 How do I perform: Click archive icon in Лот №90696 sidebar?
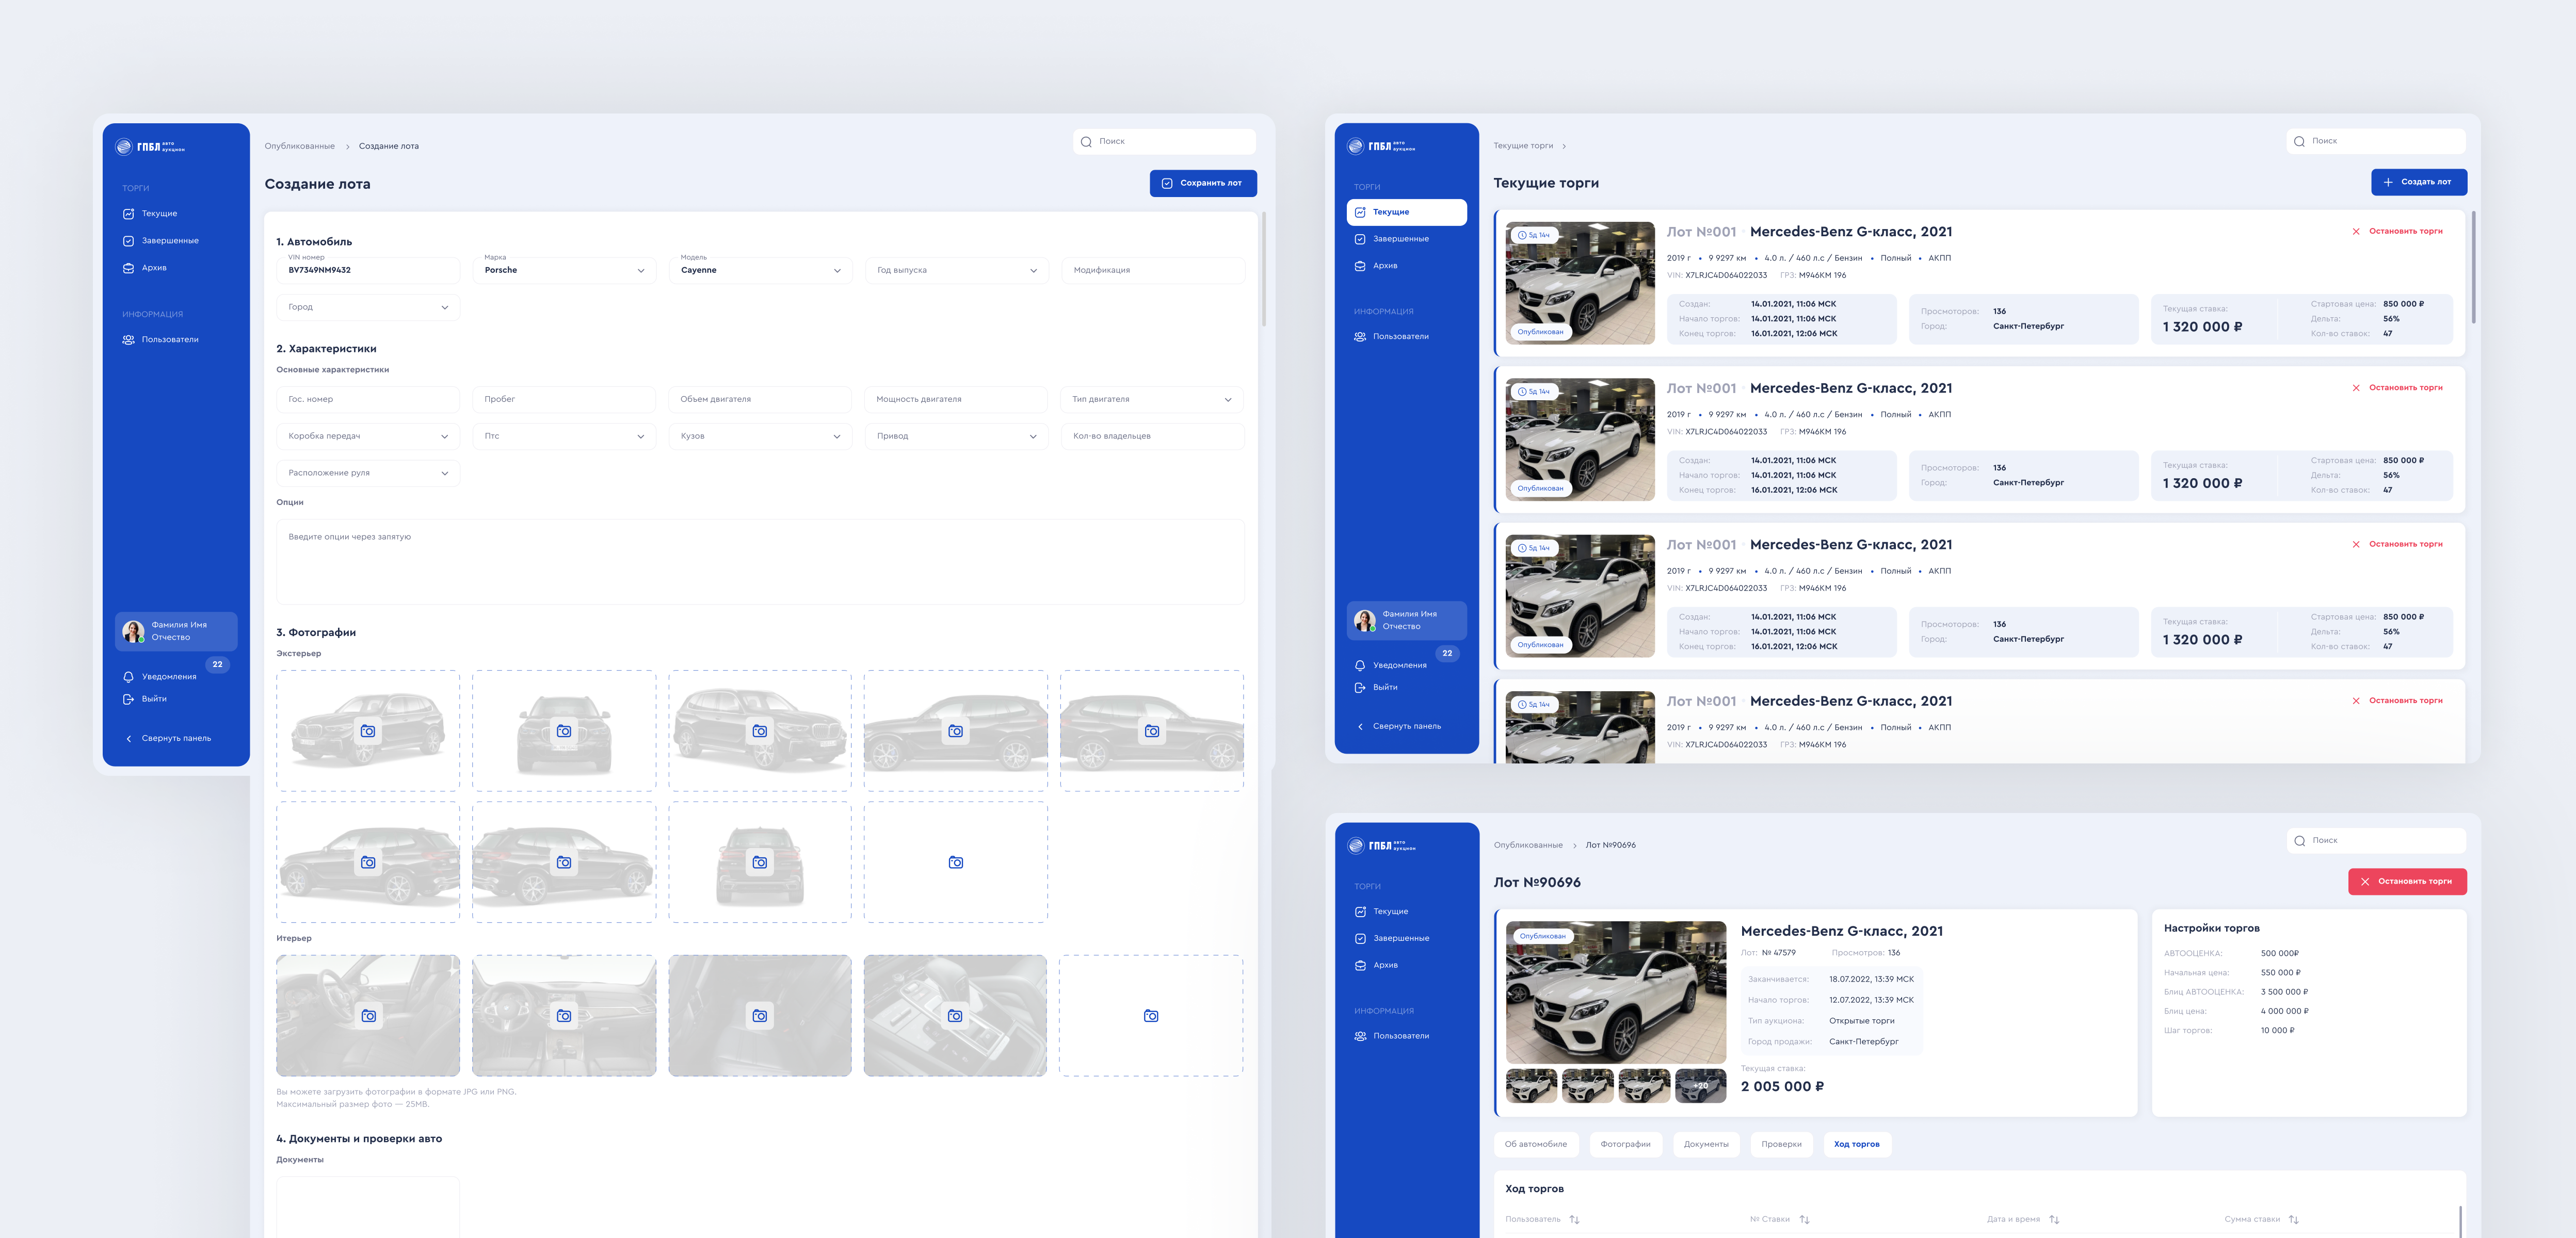[1360, 966]
